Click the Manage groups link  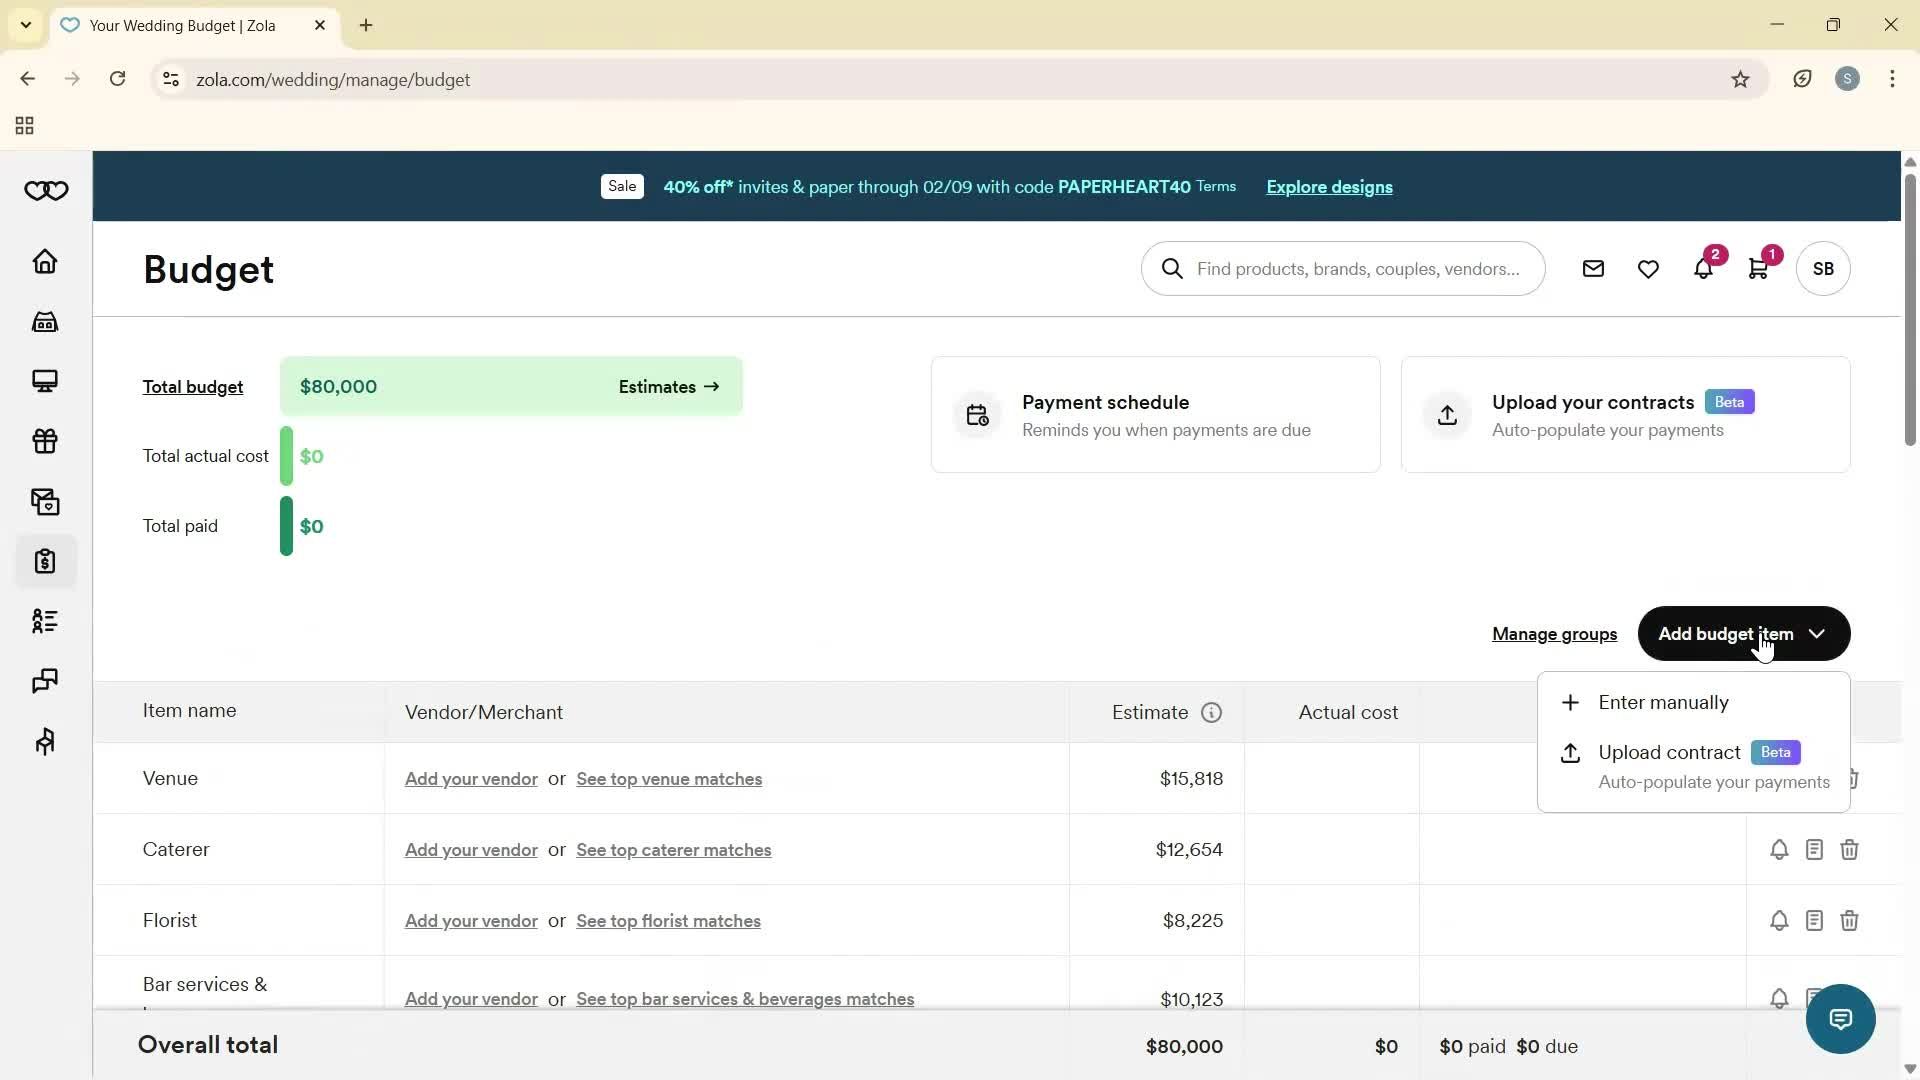tap(1553, 634)
